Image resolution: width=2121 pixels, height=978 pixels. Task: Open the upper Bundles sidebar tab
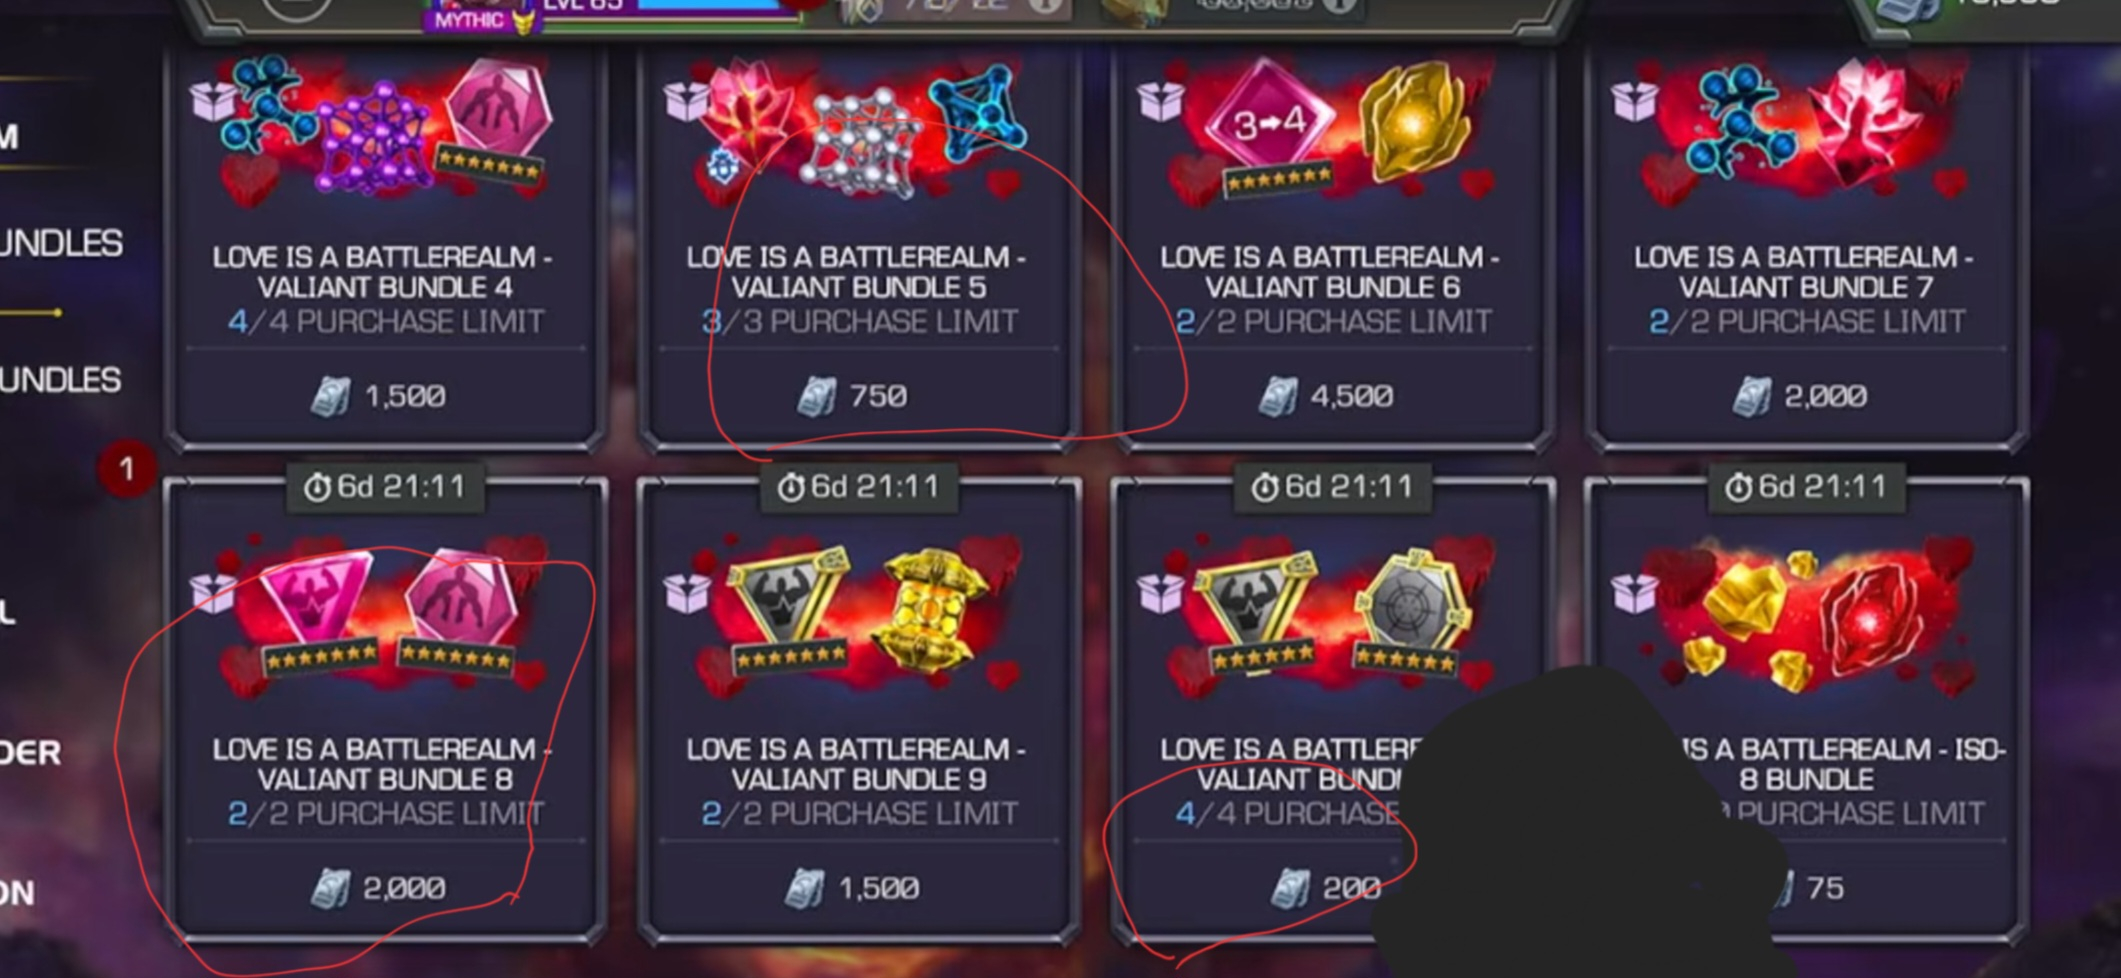point(60,243)
